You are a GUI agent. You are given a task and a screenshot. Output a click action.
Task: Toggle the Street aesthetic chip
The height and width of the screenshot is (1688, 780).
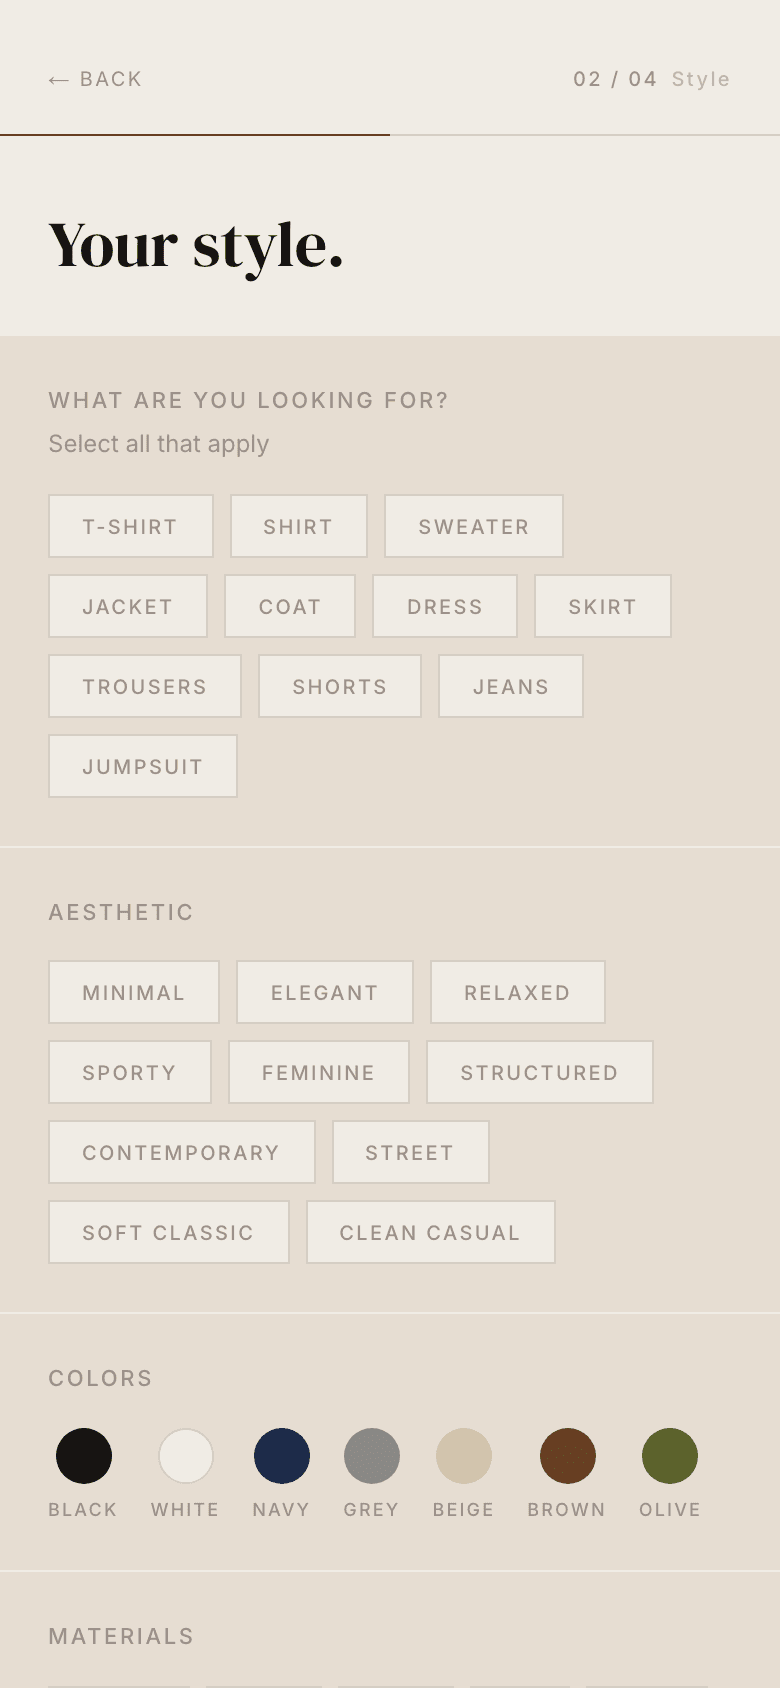click(x=411, y=1152)
